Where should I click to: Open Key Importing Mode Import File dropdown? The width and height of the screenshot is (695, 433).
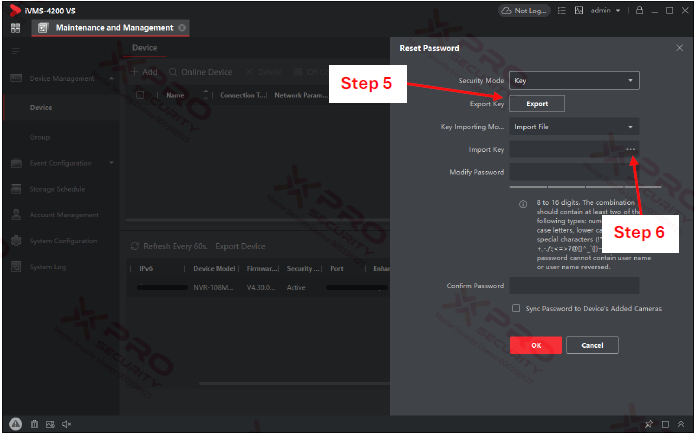pyautogui.click(x=574, y=127)
